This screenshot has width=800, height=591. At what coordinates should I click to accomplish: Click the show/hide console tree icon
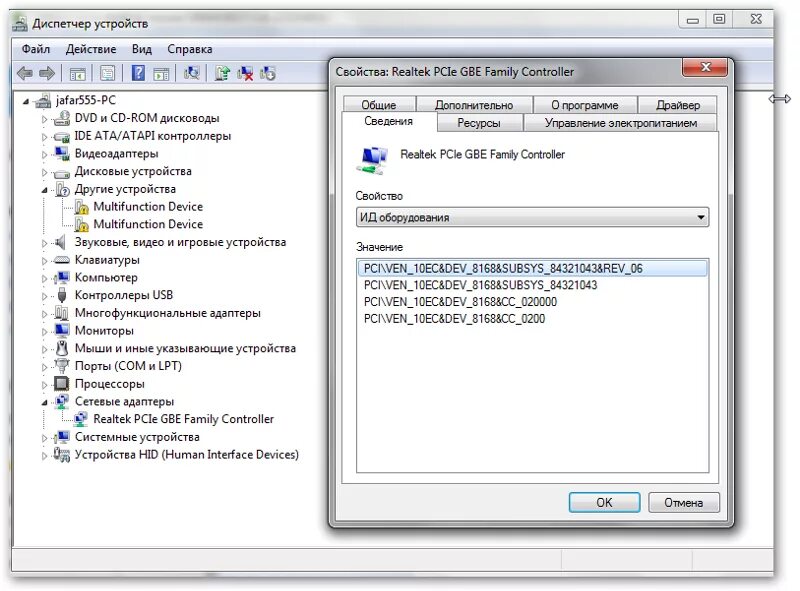[77, 73]
